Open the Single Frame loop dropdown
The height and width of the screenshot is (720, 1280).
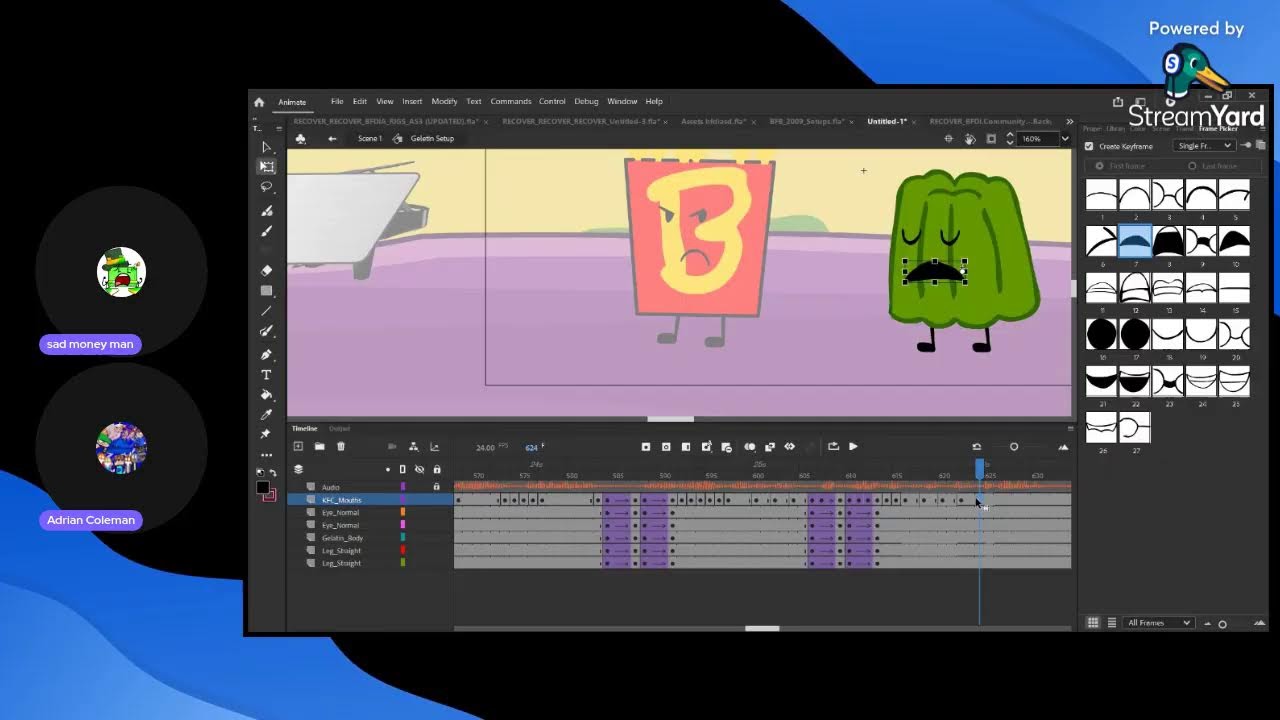point(1204,146)
